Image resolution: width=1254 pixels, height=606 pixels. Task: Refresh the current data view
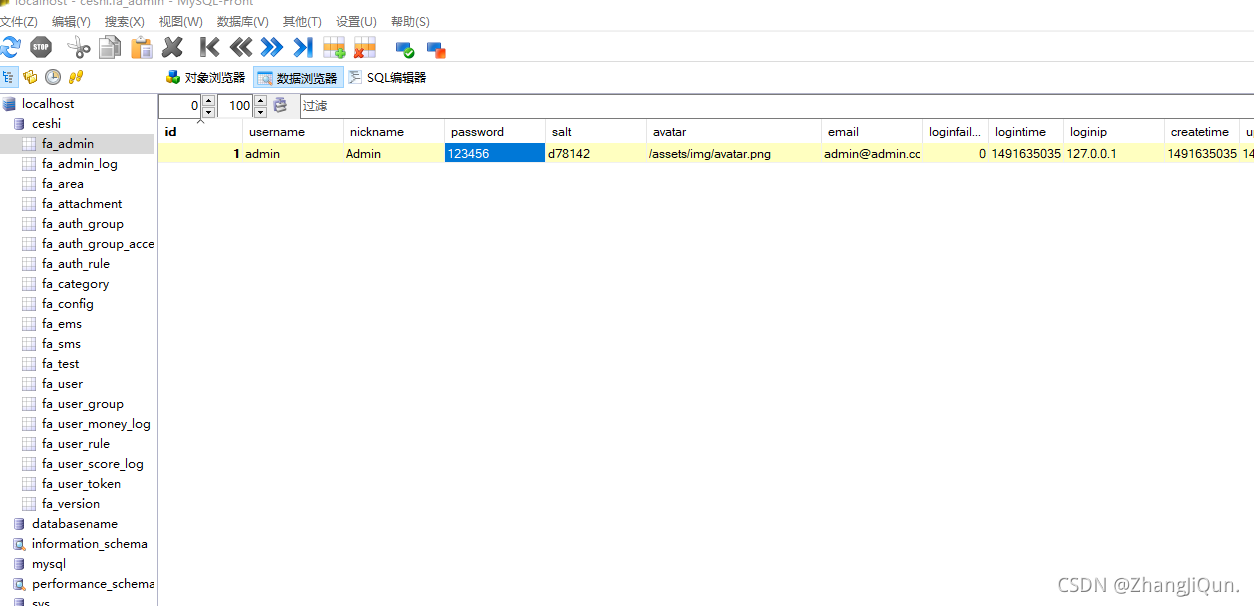(12, 47)
